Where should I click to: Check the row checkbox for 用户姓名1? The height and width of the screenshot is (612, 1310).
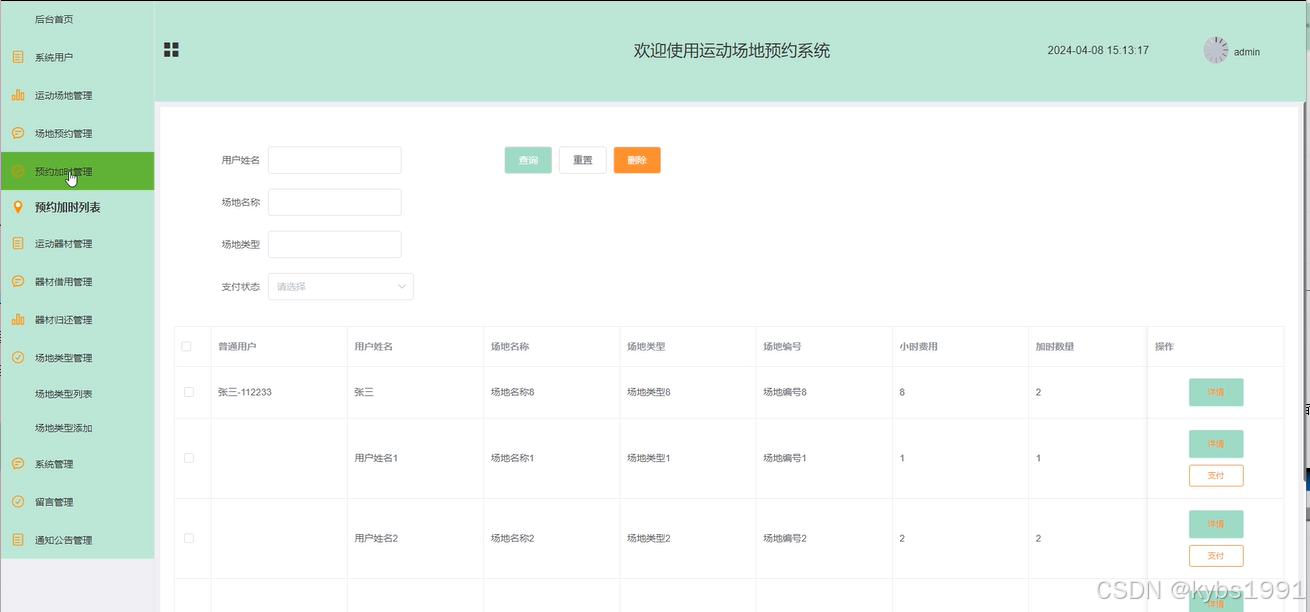click(189, 458)
